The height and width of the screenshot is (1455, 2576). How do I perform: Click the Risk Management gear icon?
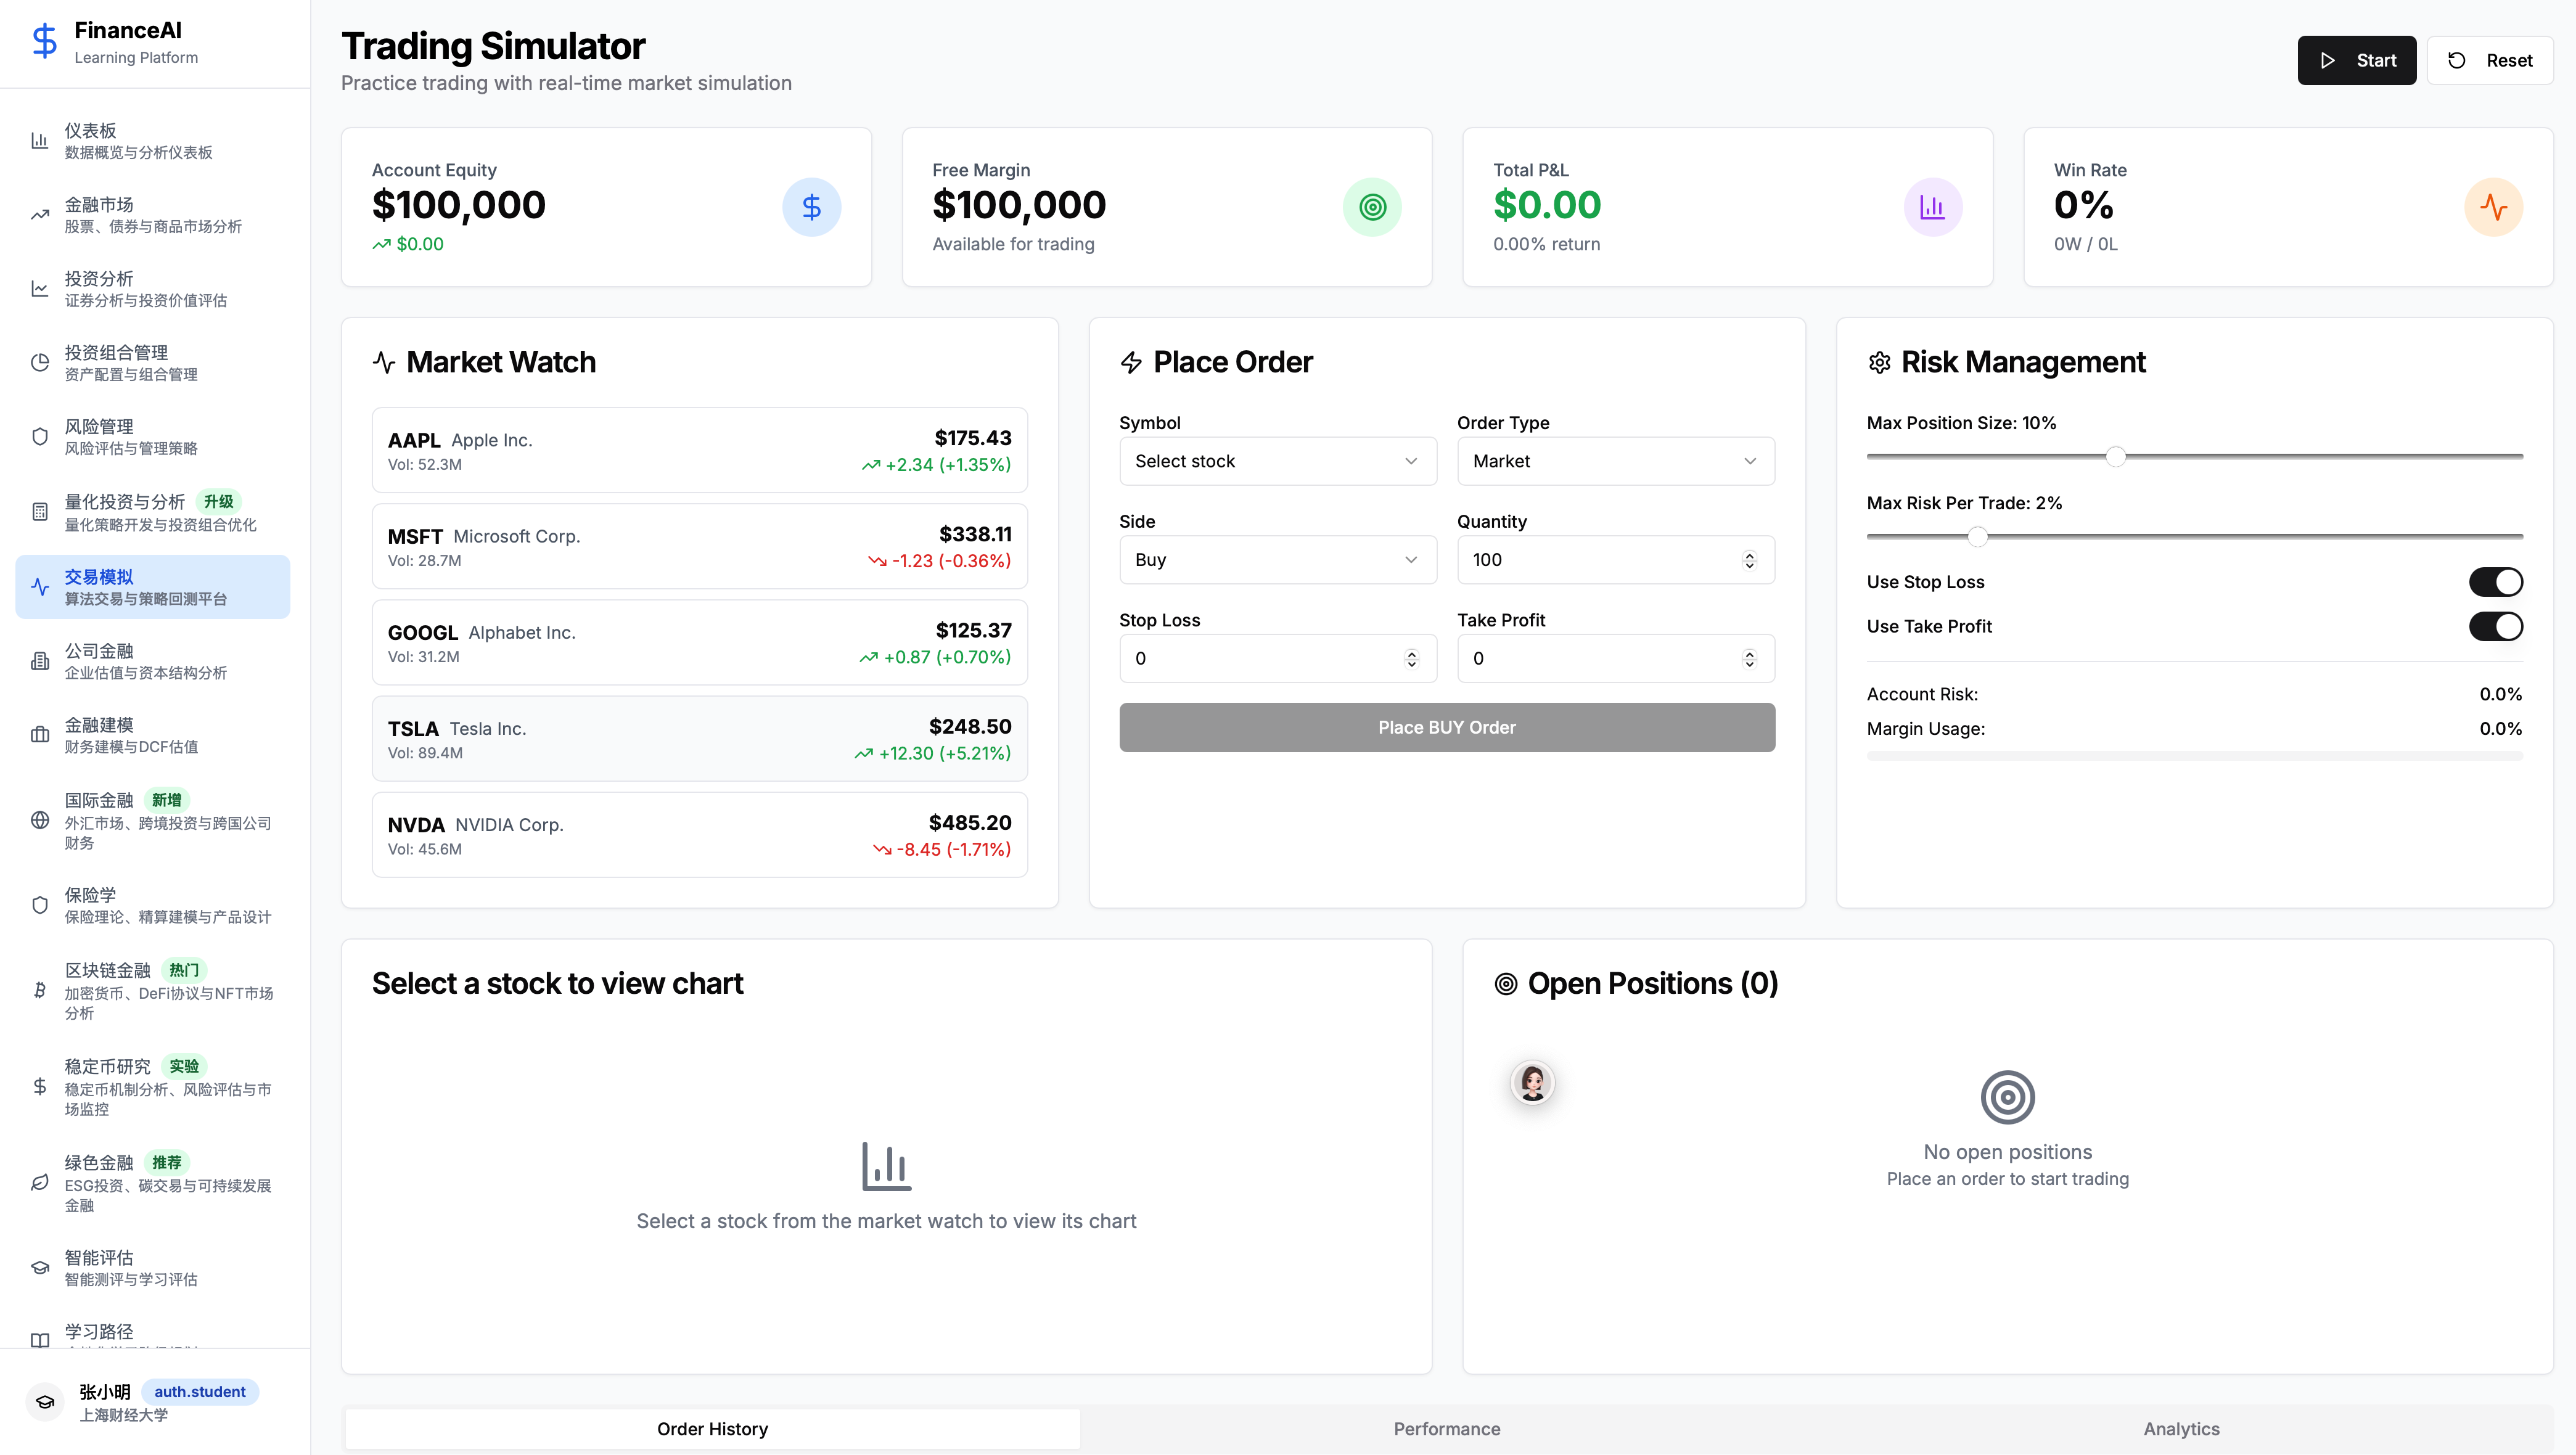1879,363
